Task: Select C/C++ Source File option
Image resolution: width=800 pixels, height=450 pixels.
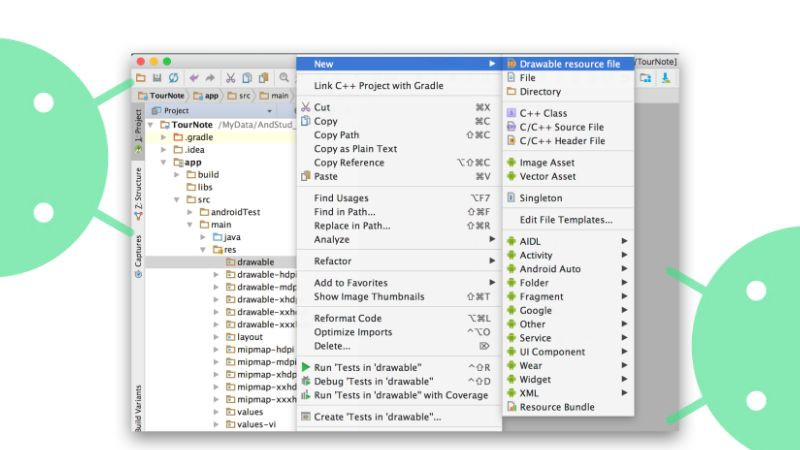Action: click(568, 127)
